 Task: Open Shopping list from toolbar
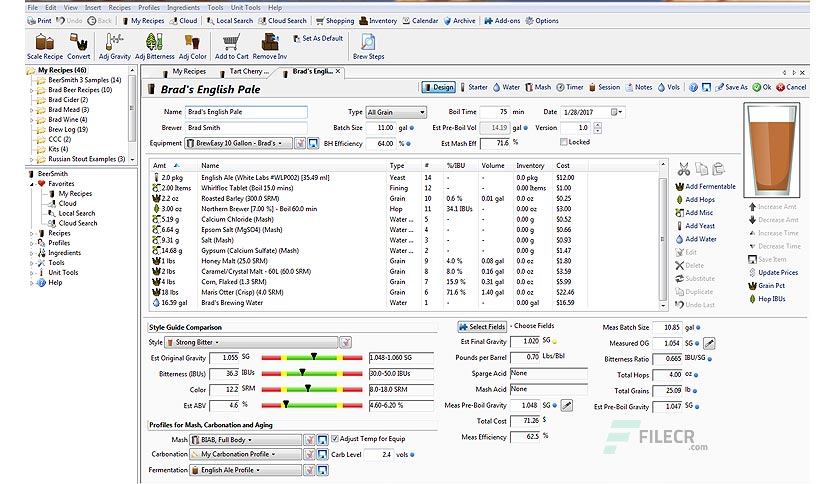click(335, 21)
